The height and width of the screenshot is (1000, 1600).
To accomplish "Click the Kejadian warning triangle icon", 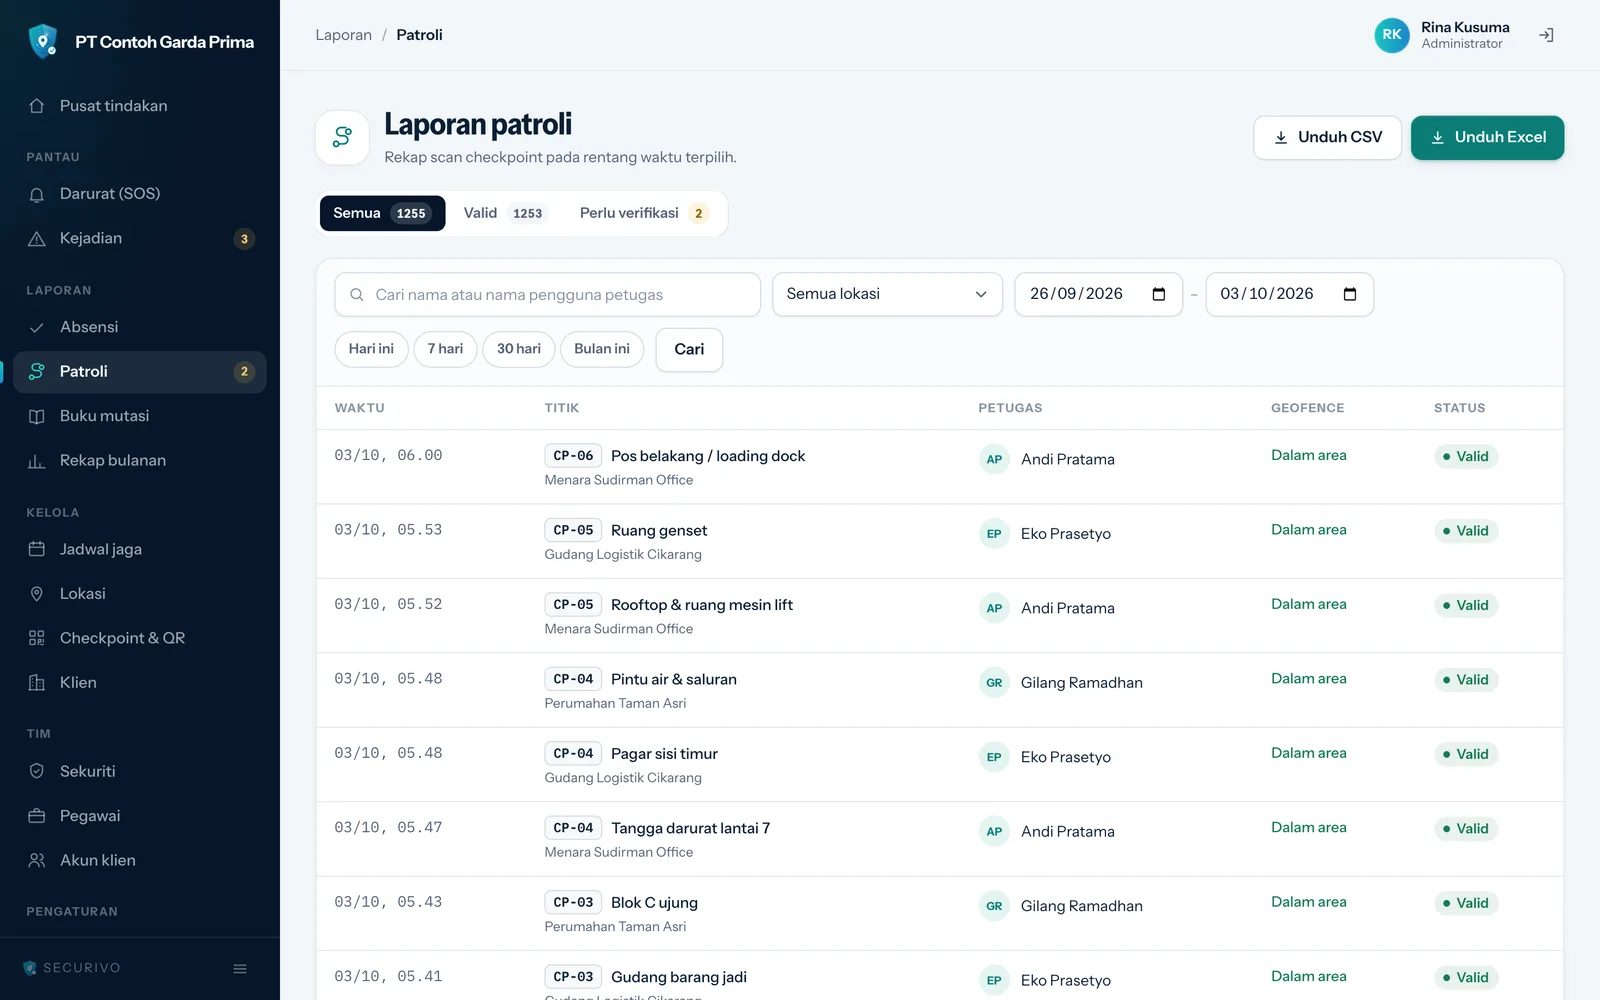I will pos(37,239).
